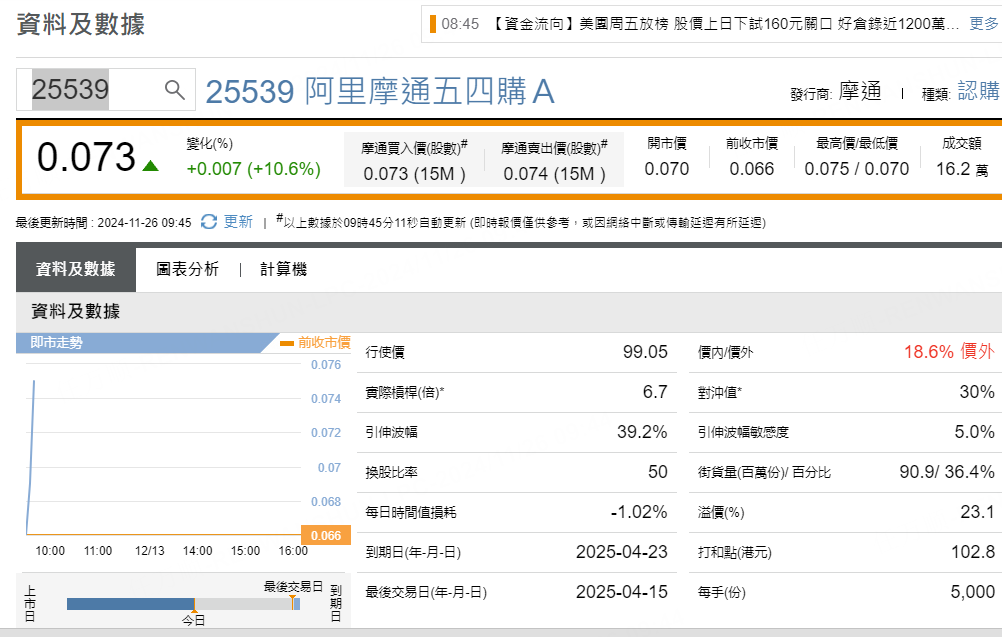
Task: Click the expiry date 2025-04-23
Action: click(621, 552)
